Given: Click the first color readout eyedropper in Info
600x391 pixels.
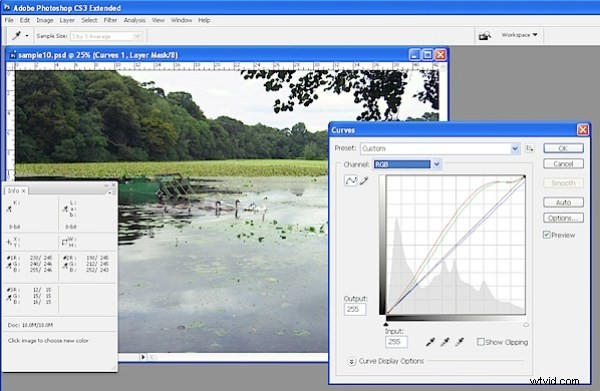Looking at the screenshot, I should pyautogui.click(x=9, y=209).
